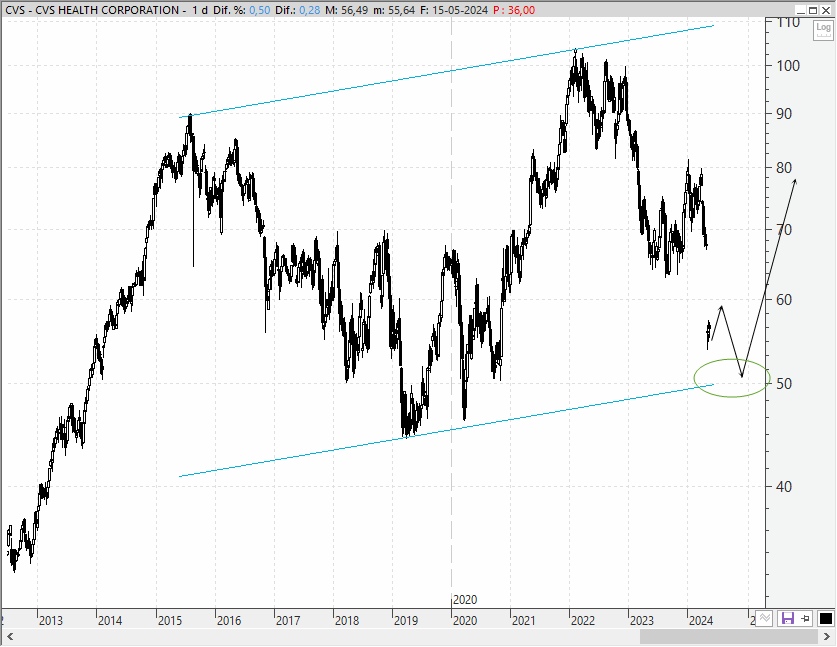Click the 90 price axis label
837x647 pixels.
point(784,113)
